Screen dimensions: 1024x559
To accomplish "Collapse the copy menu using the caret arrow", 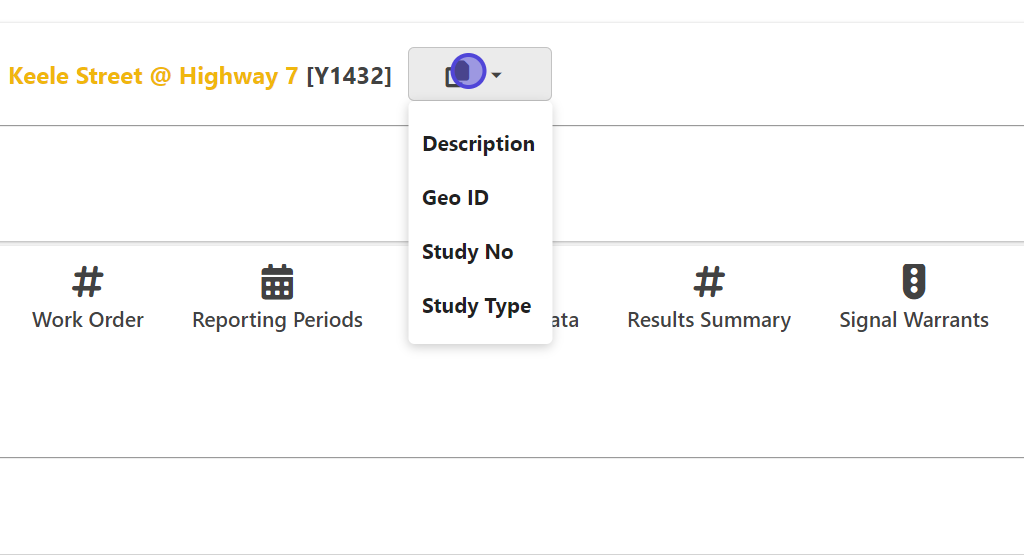I will click(497, 75).
